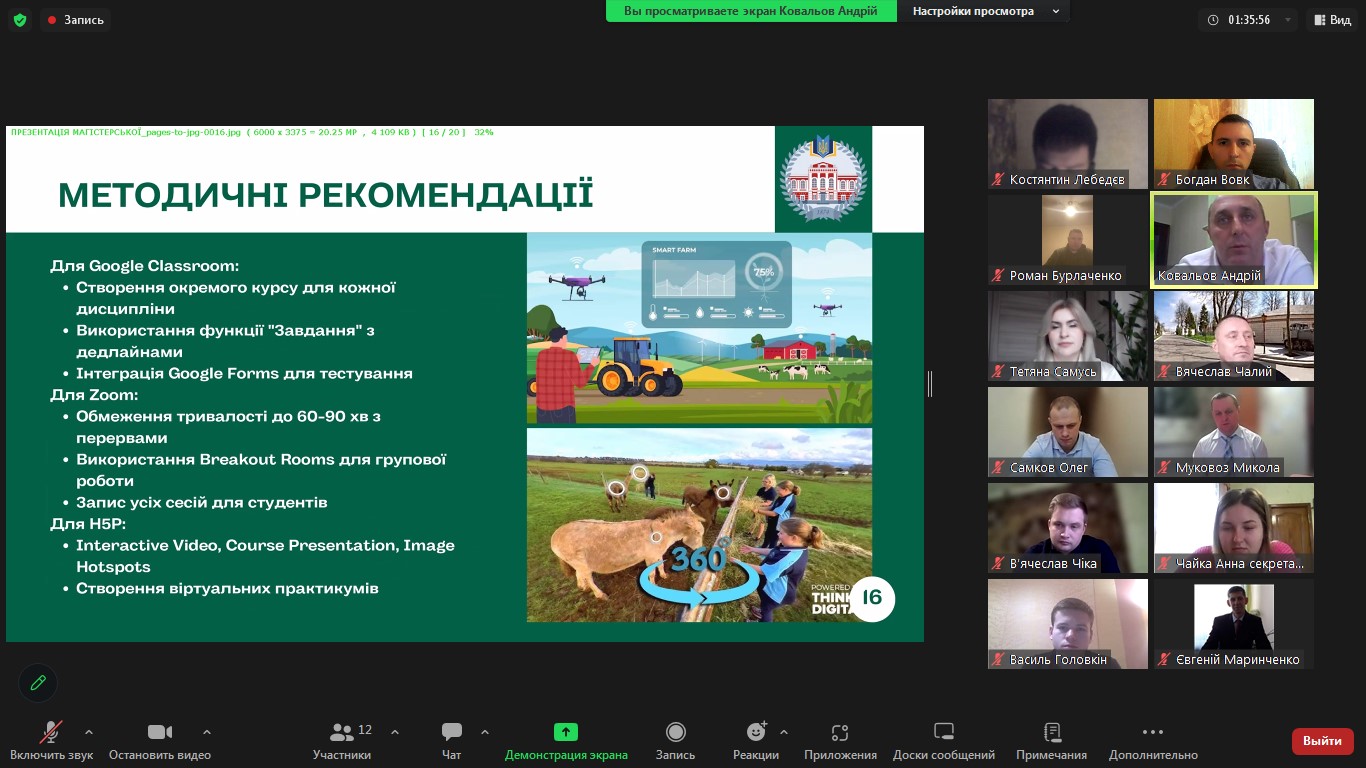Open Доски сообщений whiteboards icon

(944, 733)
